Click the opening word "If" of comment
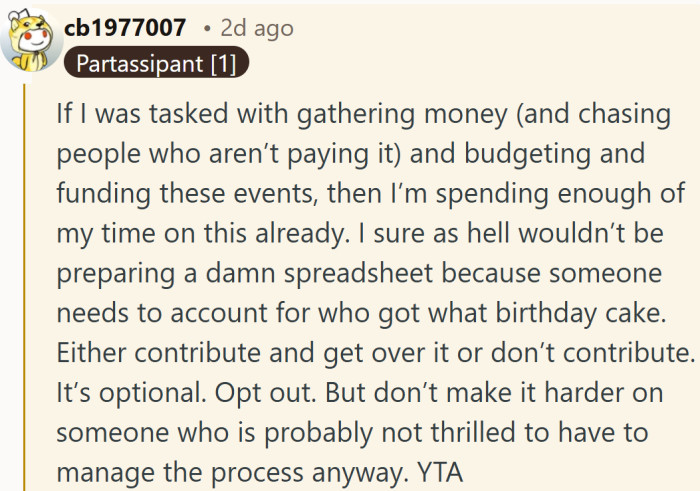Screen dimensions: 700x491 pyautogui.click(x=65, y=116)
